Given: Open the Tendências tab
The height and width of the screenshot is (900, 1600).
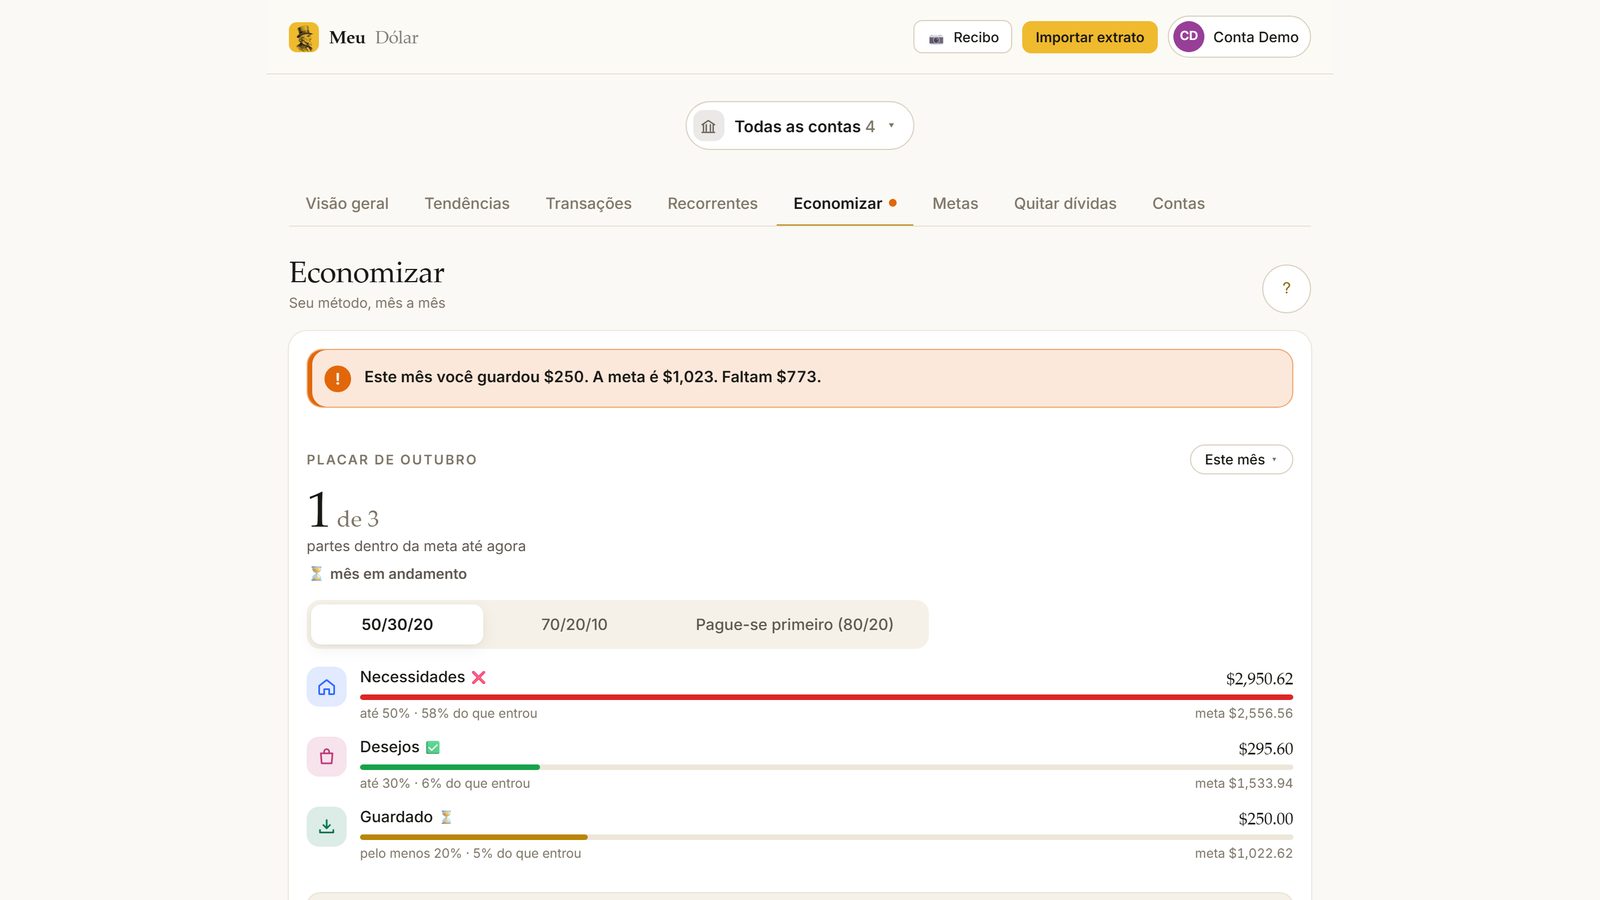Looking at the screenshot, I should coord(467,203).
